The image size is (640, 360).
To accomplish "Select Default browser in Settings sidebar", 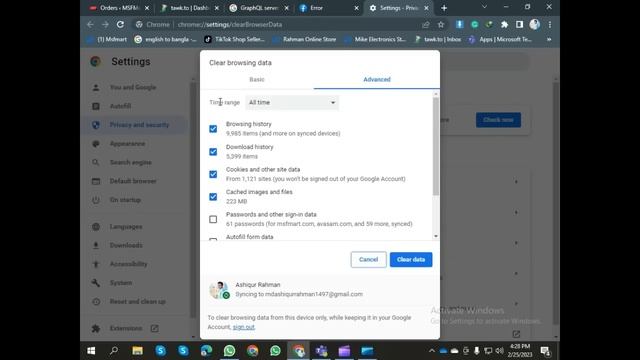I will tap(133, 181).
